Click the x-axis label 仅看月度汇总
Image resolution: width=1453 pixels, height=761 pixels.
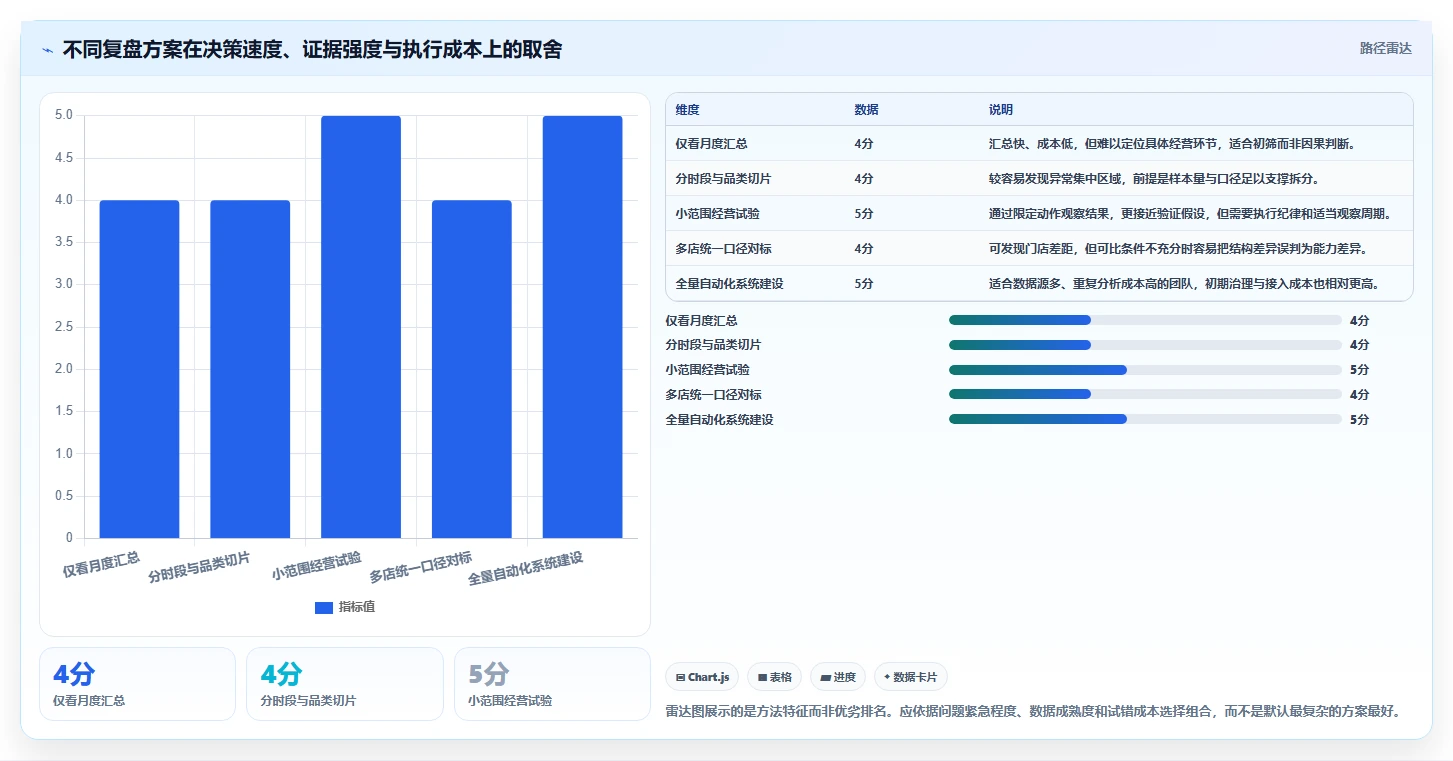[x=101, y=564]
